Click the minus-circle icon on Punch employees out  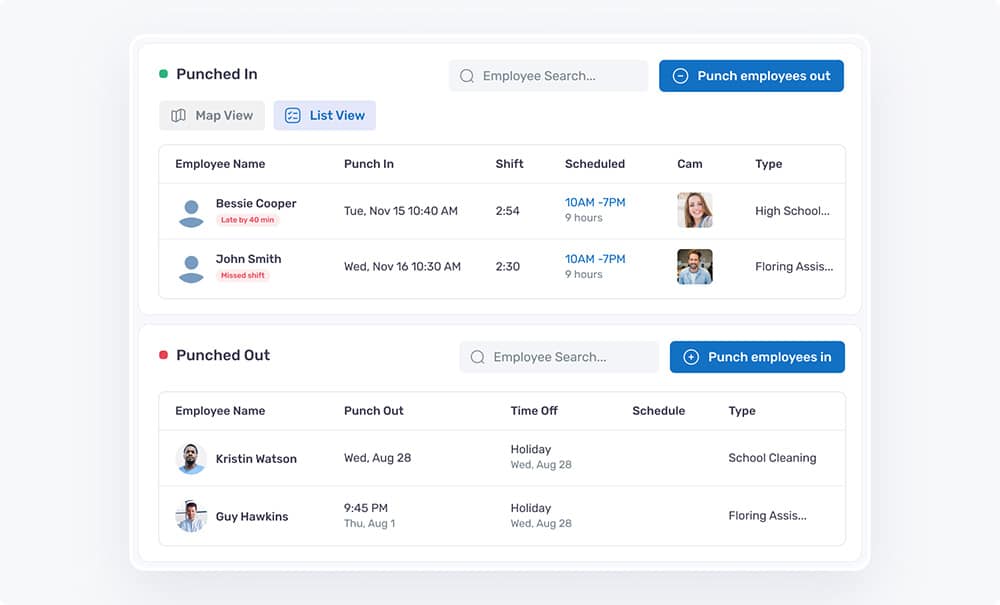[680, 76]
